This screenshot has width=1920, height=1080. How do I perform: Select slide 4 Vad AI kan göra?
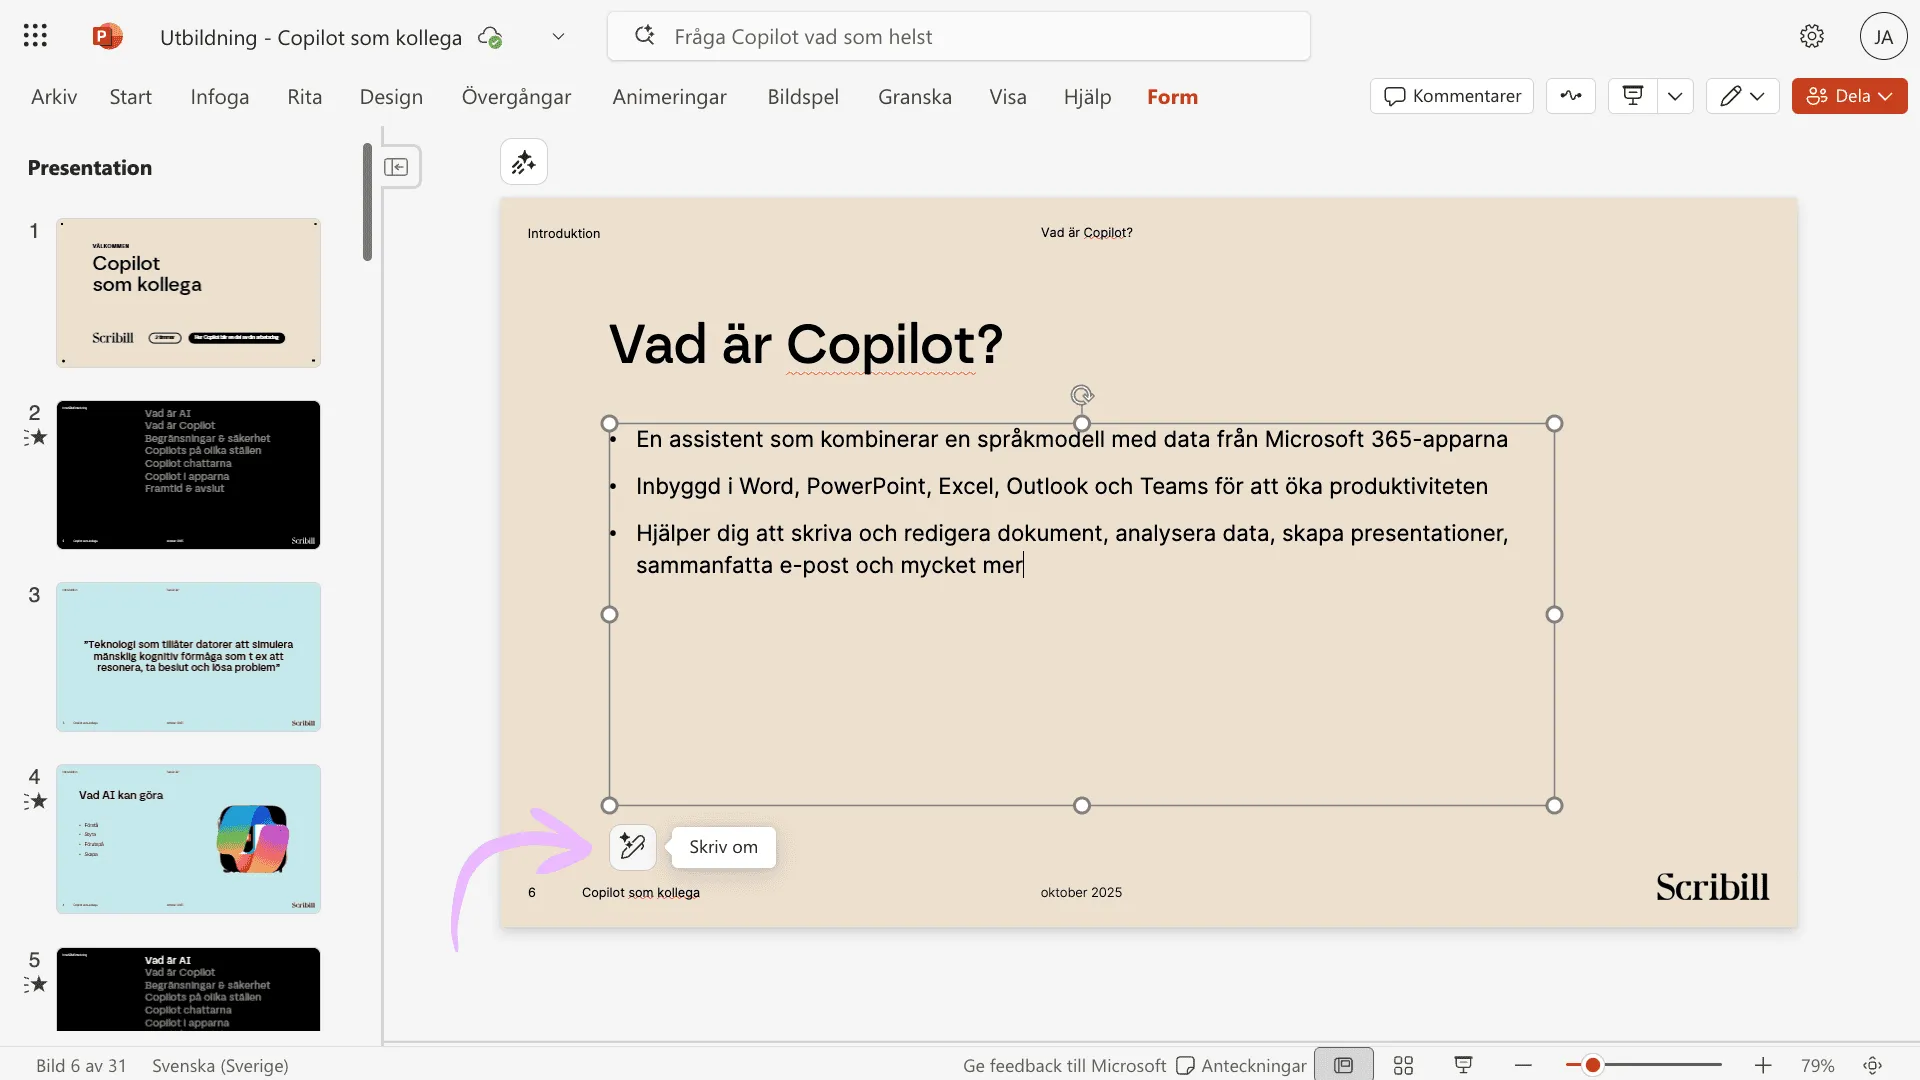(188, 839)
